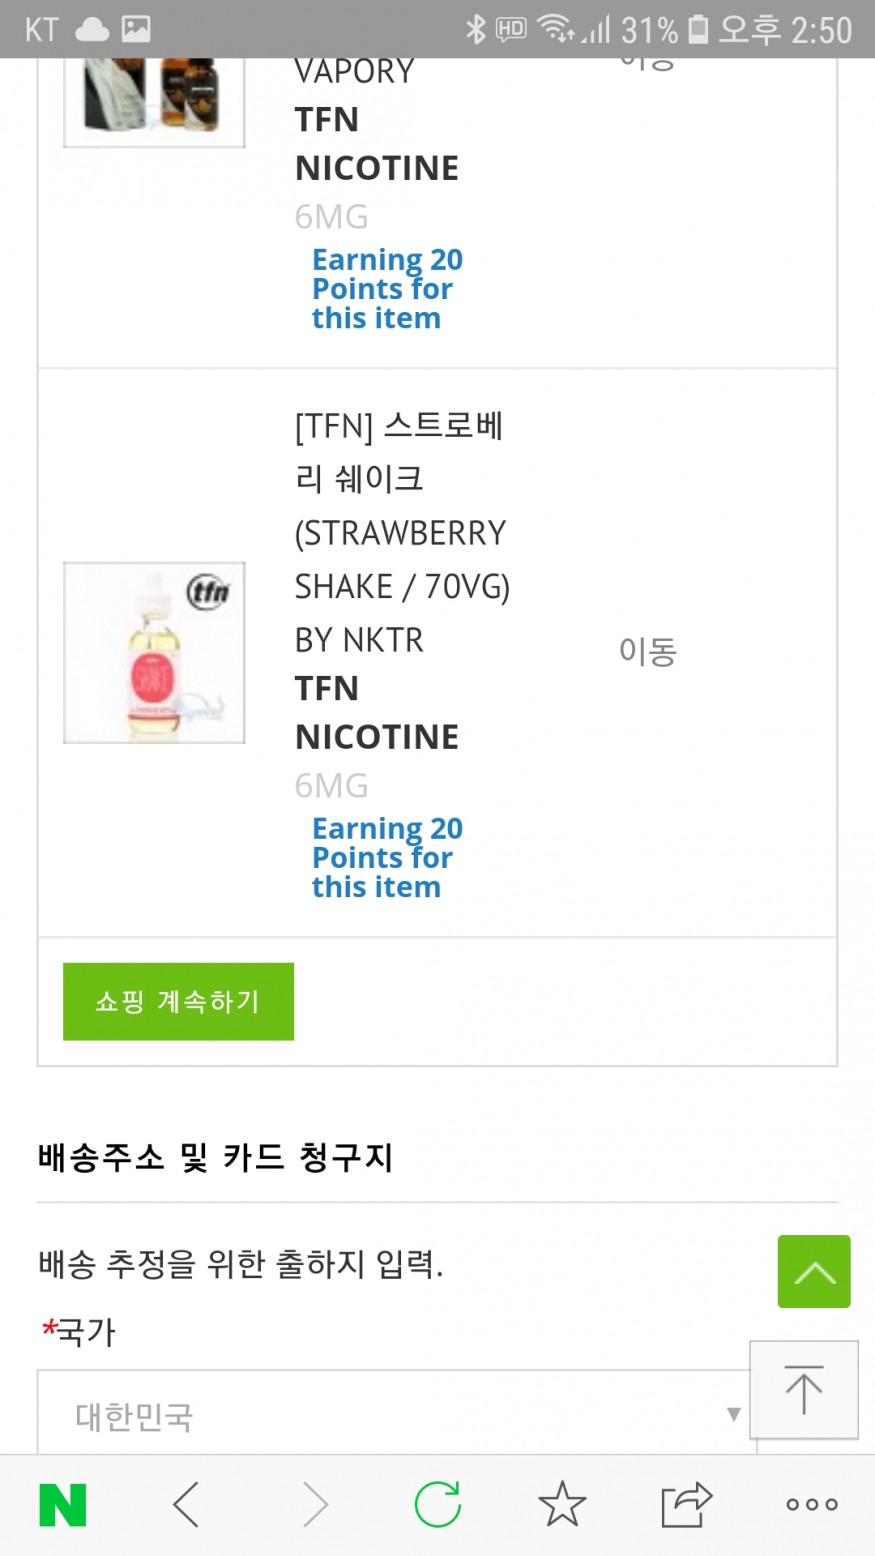Click Earning 20 Points text under Strawberry Shake
The height and width of the screenshot is (1556, 875).
(x=386, y=857)
